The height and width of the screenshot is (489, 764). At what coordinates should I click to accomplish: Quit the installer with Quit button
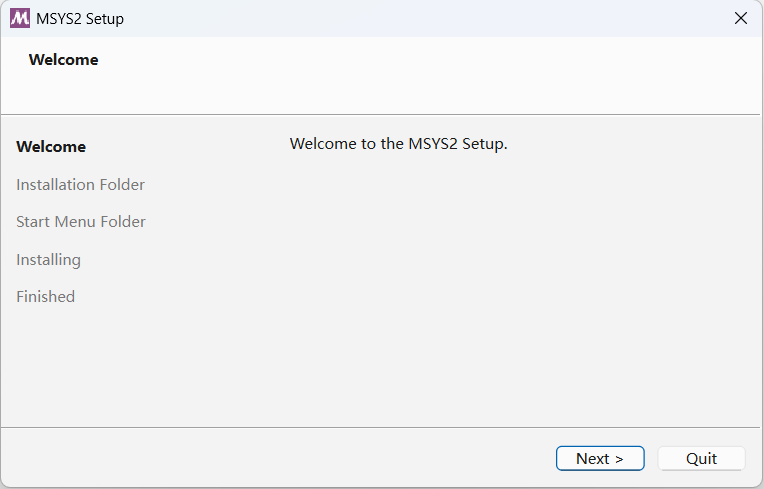pyautogui.click(x=701, y=458)
